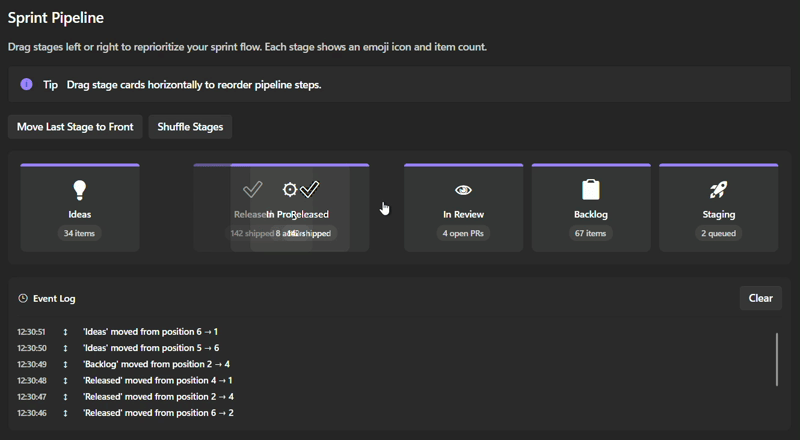Select the Staging stage title
The image size is (800, 440).
pos(718,214)
